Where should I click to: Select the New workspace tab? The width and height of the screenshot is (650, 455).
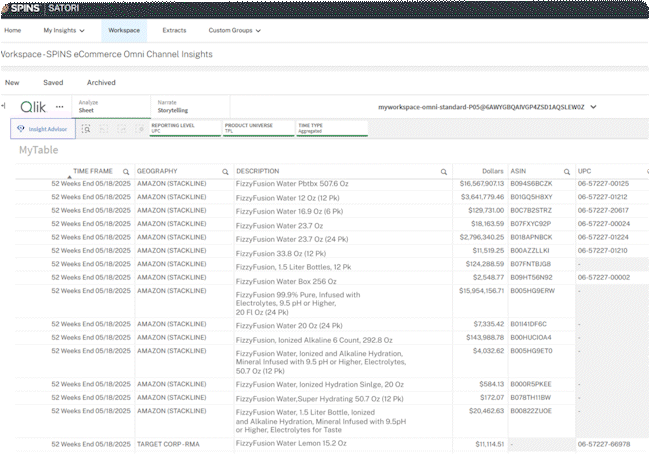pyautogui.click(x=12, y=82)
